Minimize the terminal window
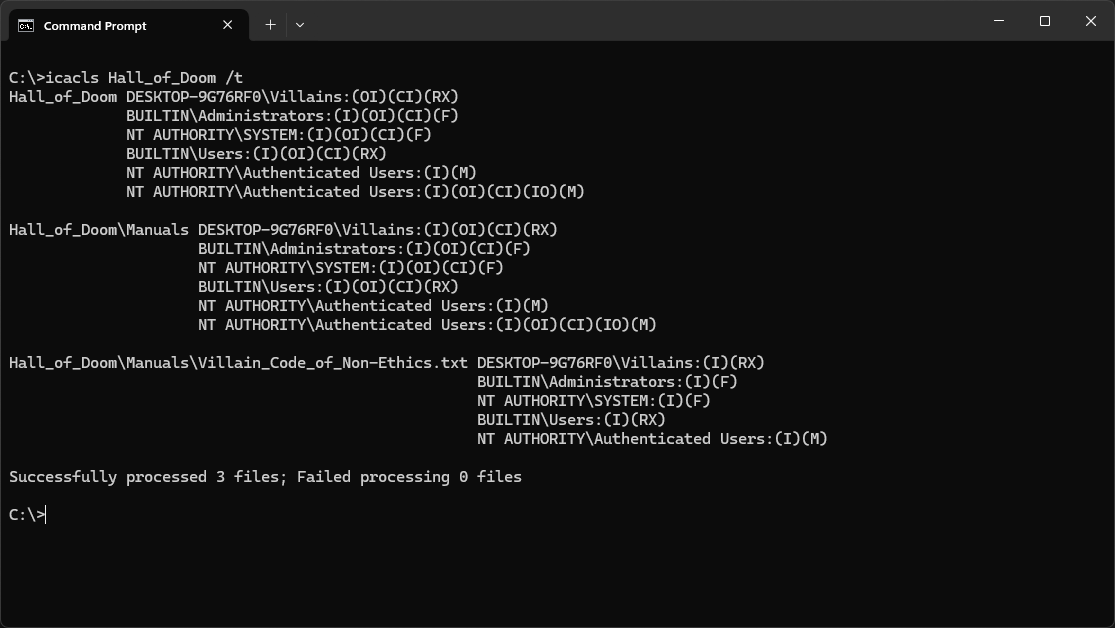Viewport: 1115px width, 628px height. (x=999, y=21)
